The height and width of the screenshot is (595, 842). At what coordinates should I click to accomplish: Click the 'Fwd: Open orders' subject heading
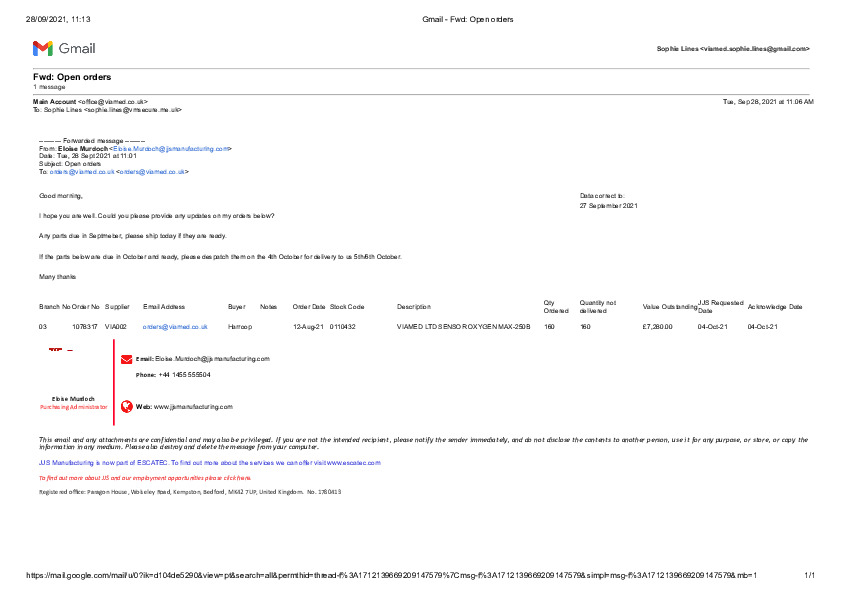(x=72, y=77)
